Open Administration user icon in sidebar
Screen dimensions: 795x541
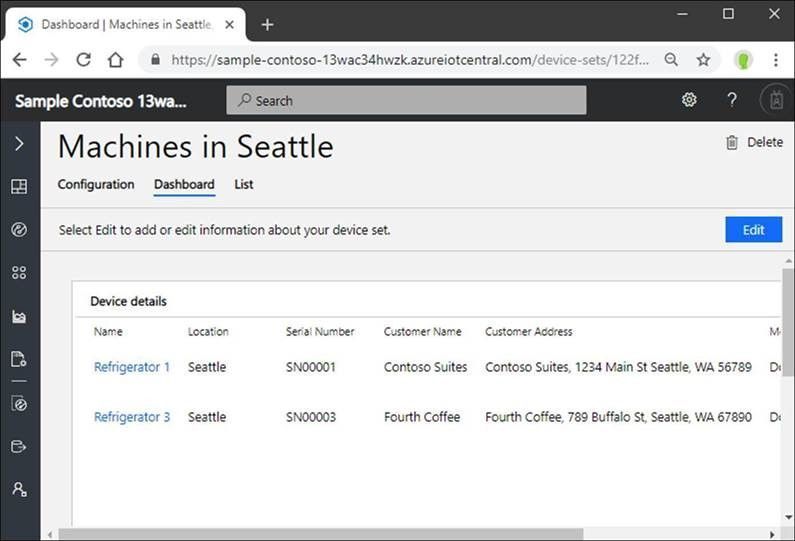pos(19,489)
